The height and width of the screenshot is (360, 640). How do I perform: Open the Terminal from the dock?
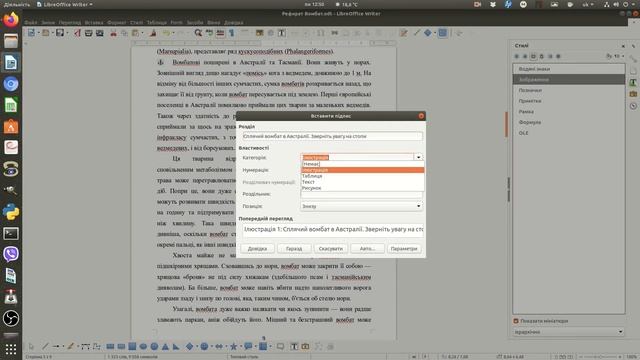[x=11, y=233]
